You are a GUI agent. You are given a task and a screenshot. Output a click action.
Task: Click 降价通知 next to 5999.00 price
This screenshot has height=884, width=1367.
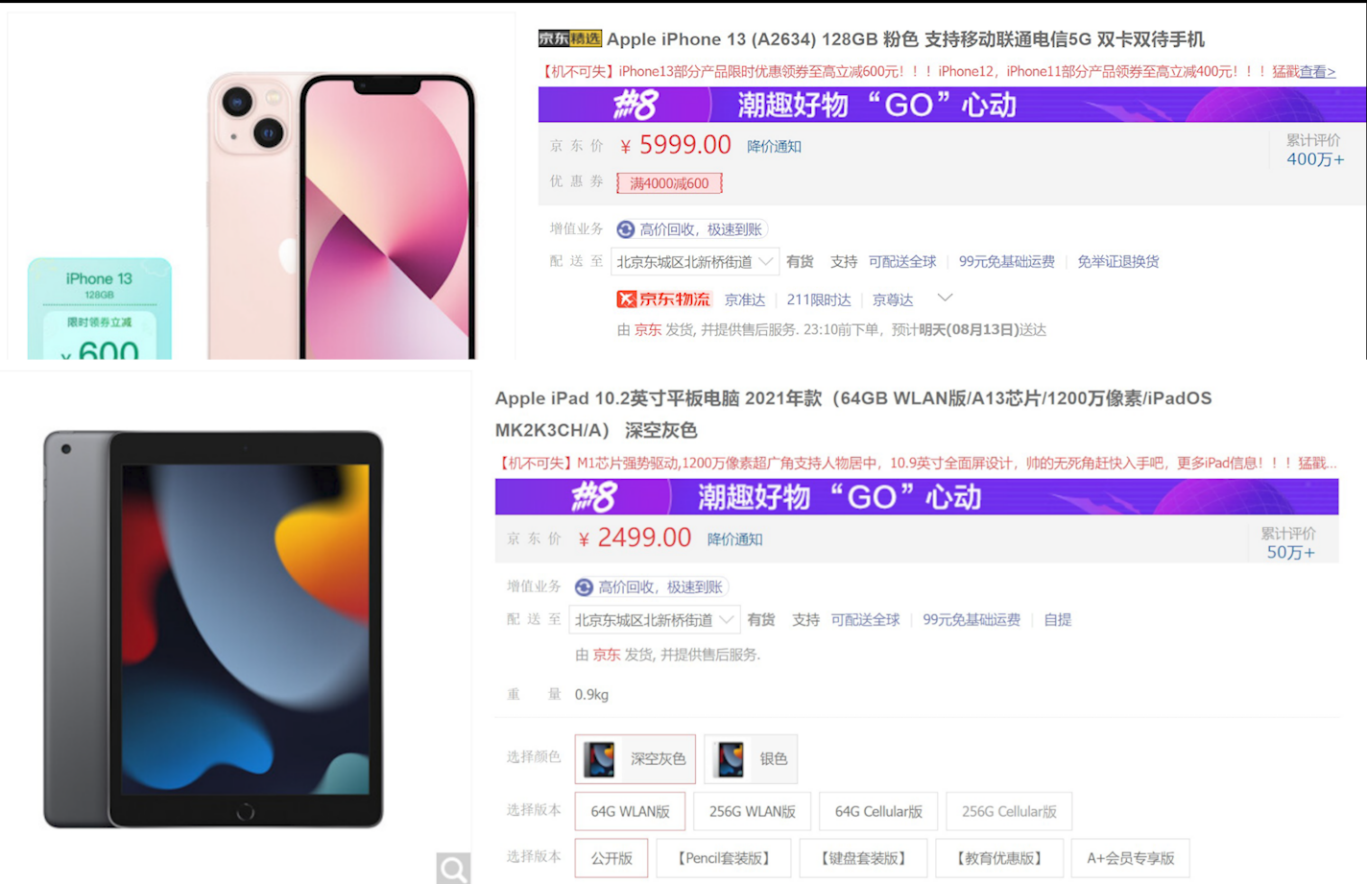[774, 146]
